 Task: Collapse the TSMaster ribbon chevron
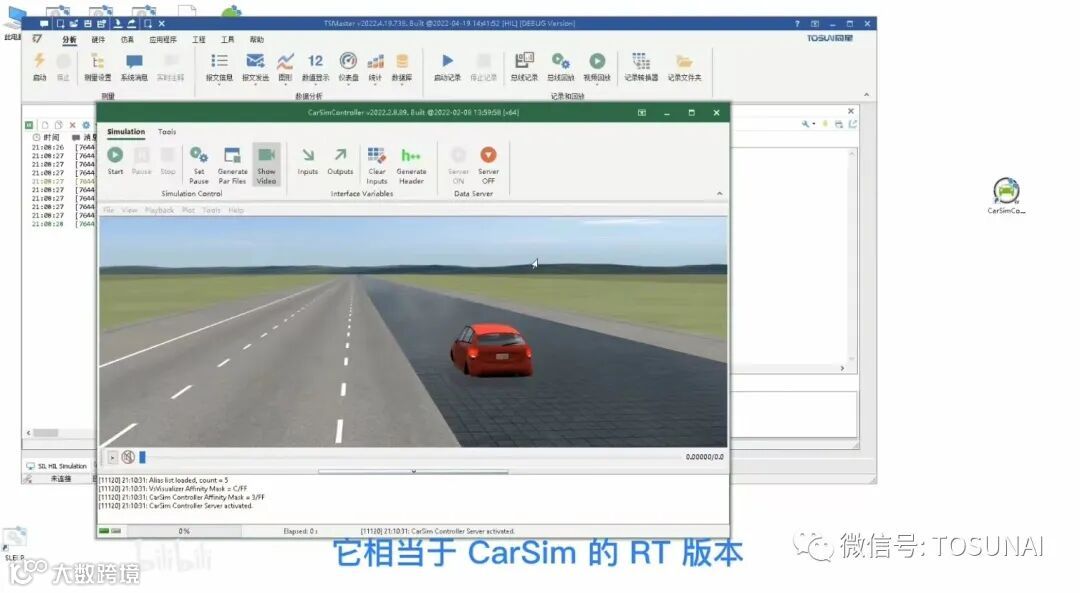pos(866,94)
